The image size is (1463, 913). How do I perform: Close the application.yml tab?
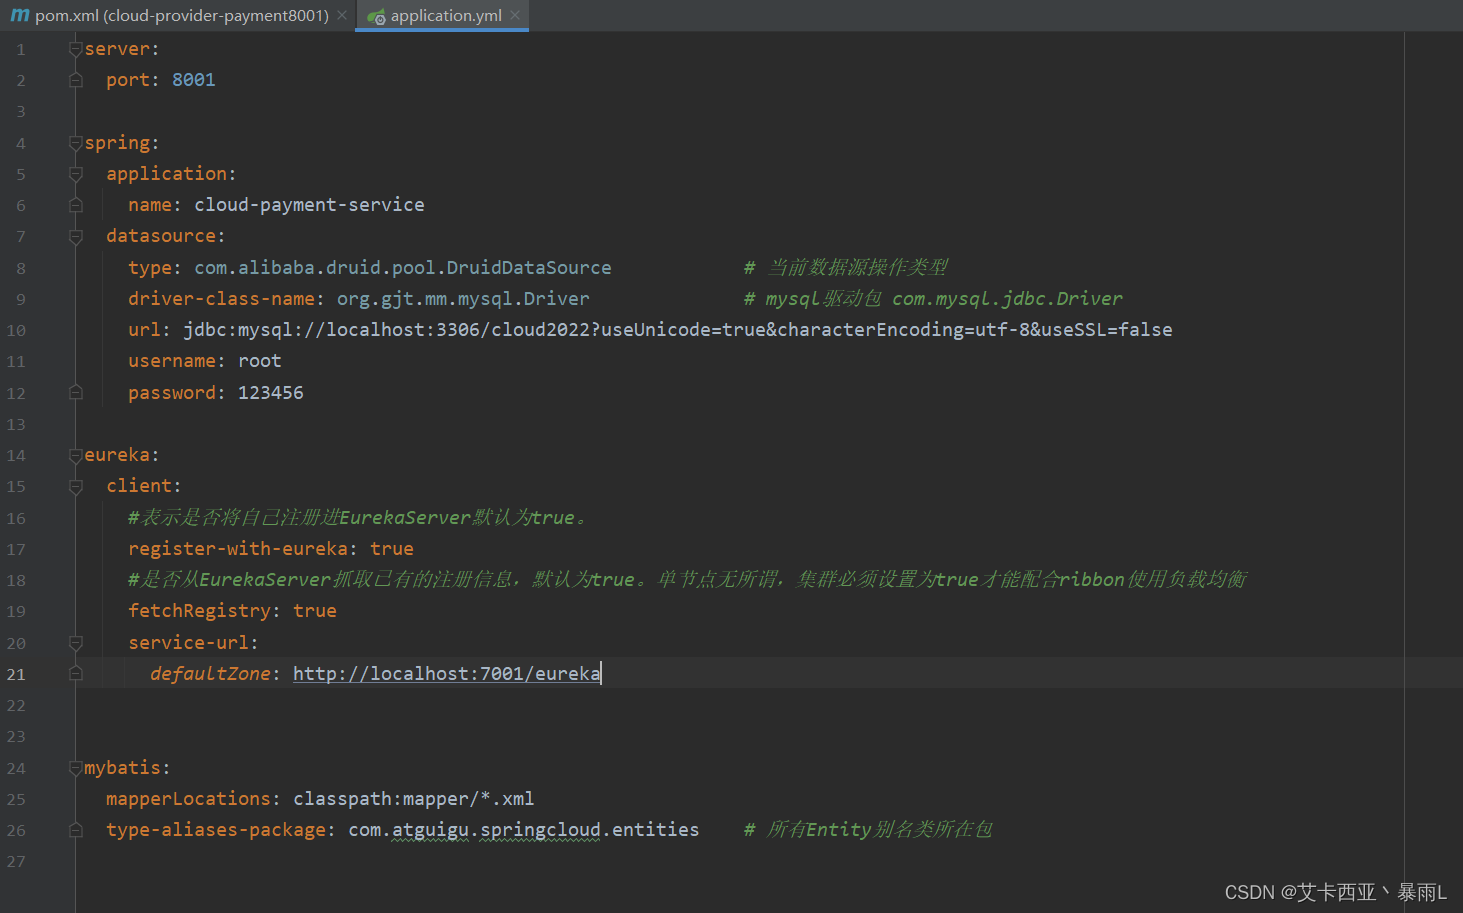pos(515,15)
